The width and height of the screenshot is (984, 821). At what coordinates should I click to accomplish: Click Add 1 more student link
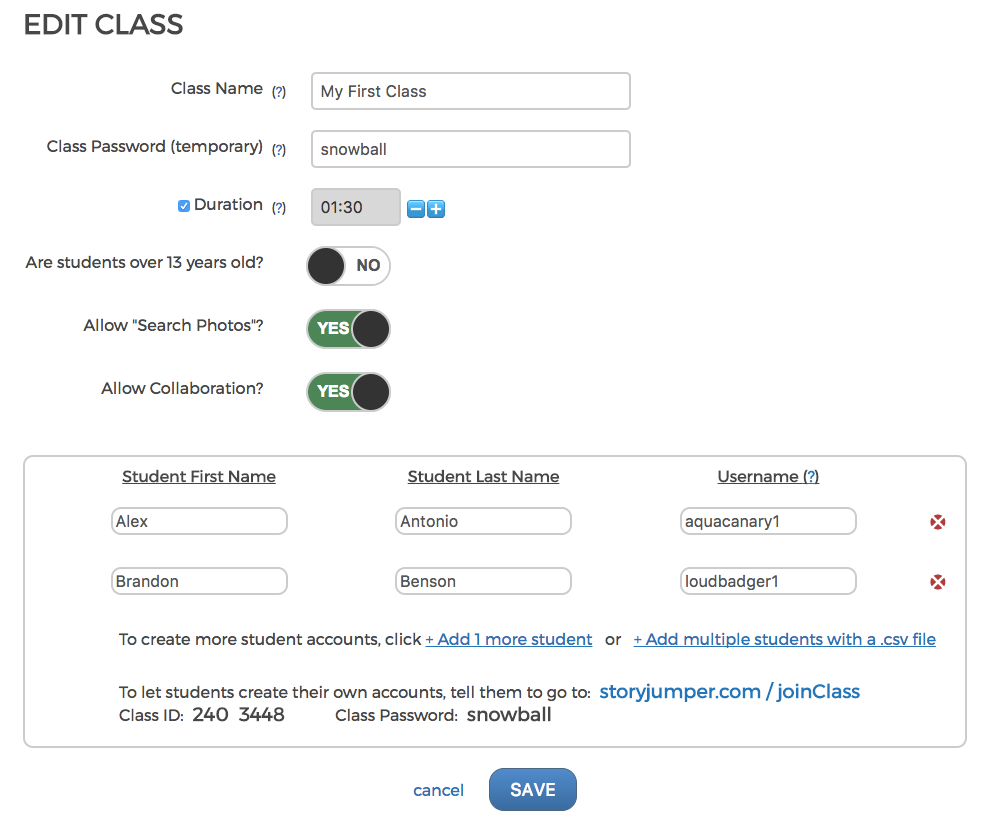click(509, 640)
